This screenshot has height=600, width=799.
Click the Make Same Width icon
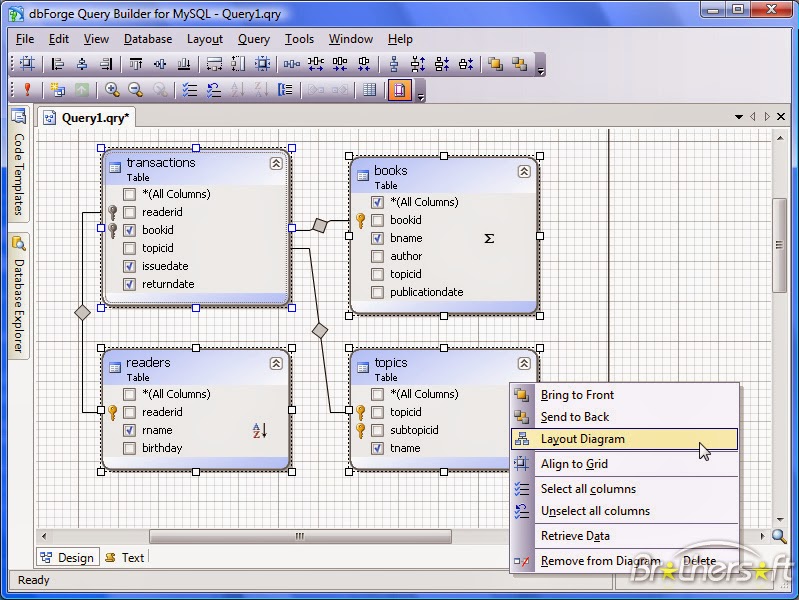pos(214,64)
